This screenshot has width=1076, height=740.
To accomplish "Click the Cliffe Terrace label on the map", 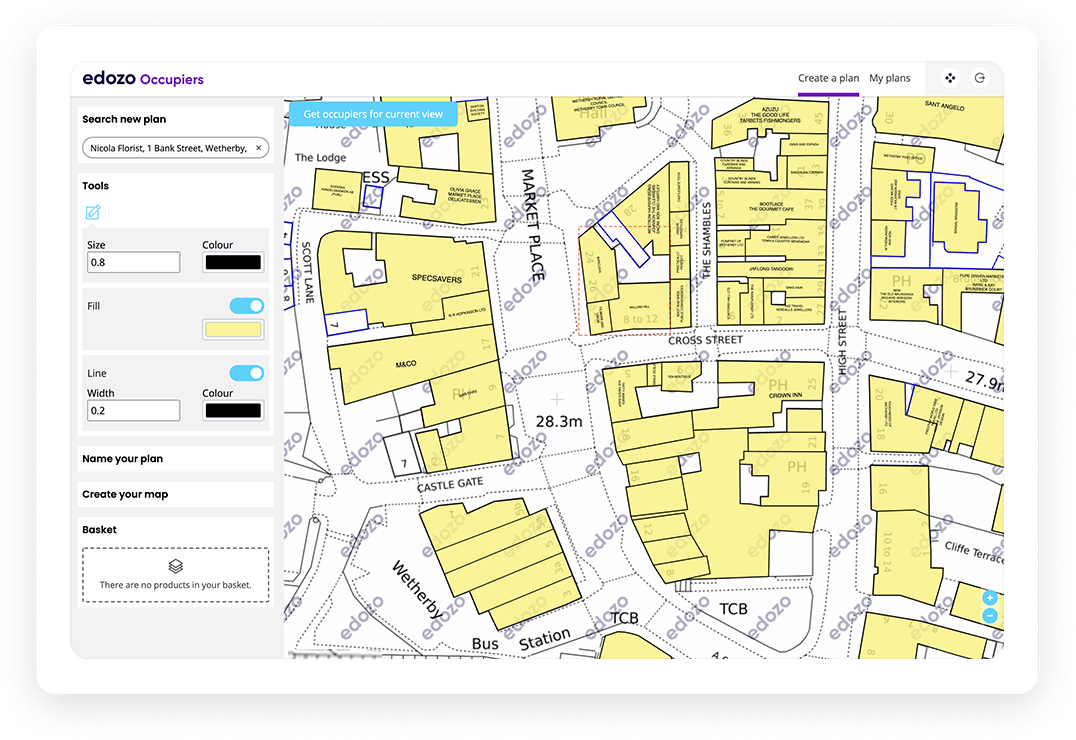I will tap(973, 552).
